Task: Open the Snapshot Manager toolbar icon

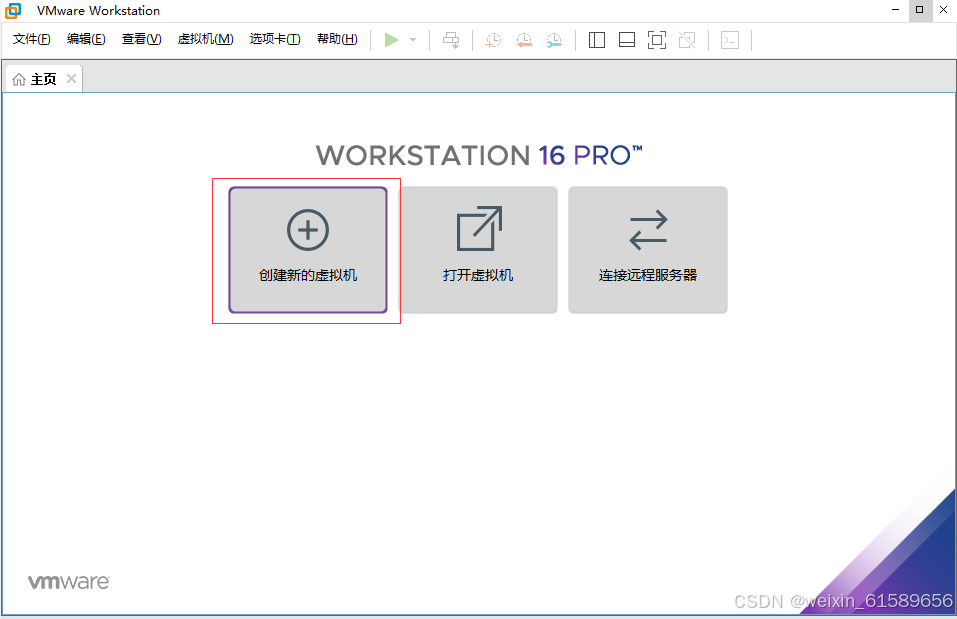Action: pos(554,40)
